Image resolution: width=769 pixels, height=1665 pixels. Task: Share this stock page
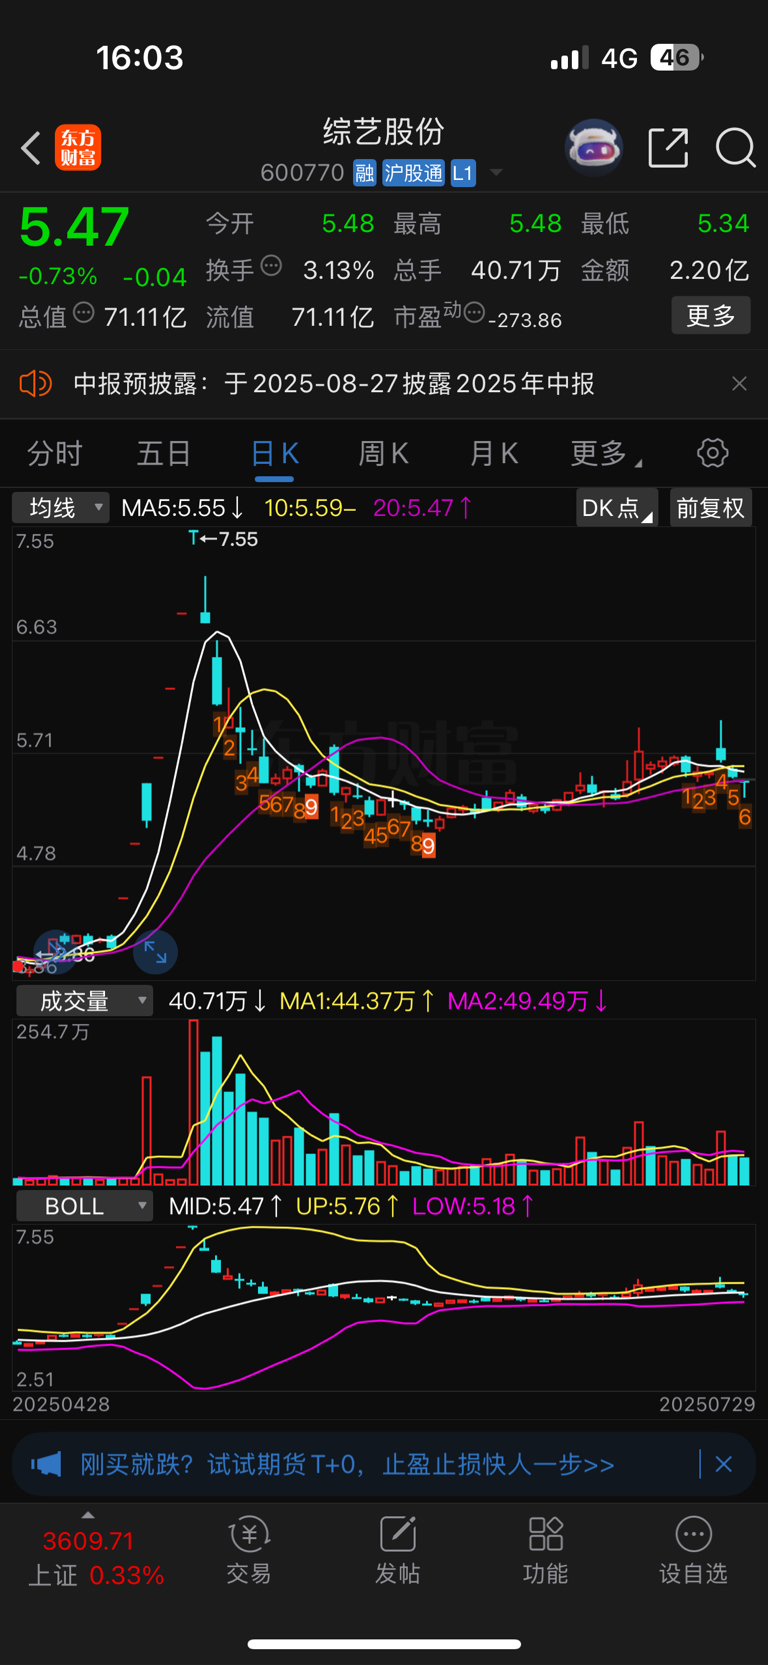click(668, 148)
